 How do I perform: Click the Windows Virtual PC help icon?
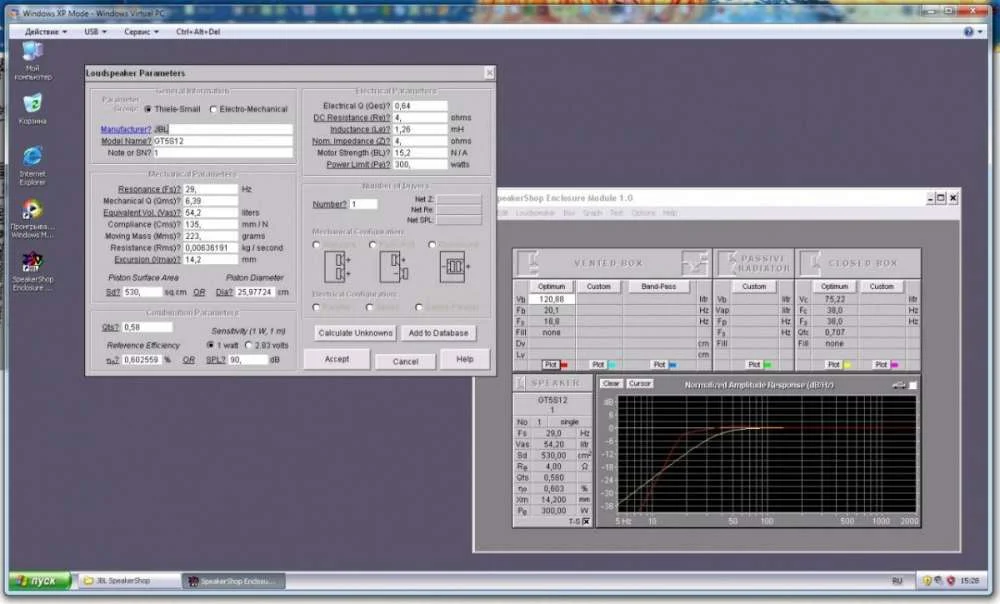pos(968,31)
